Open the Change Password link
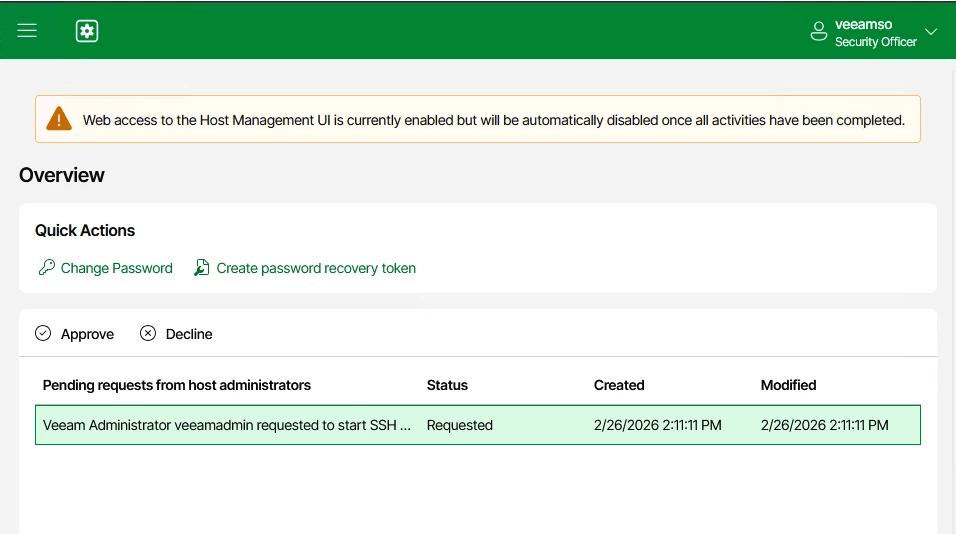The height and width of the screenshot is (534, 956). pyautogui.click(x=116, y=268)
